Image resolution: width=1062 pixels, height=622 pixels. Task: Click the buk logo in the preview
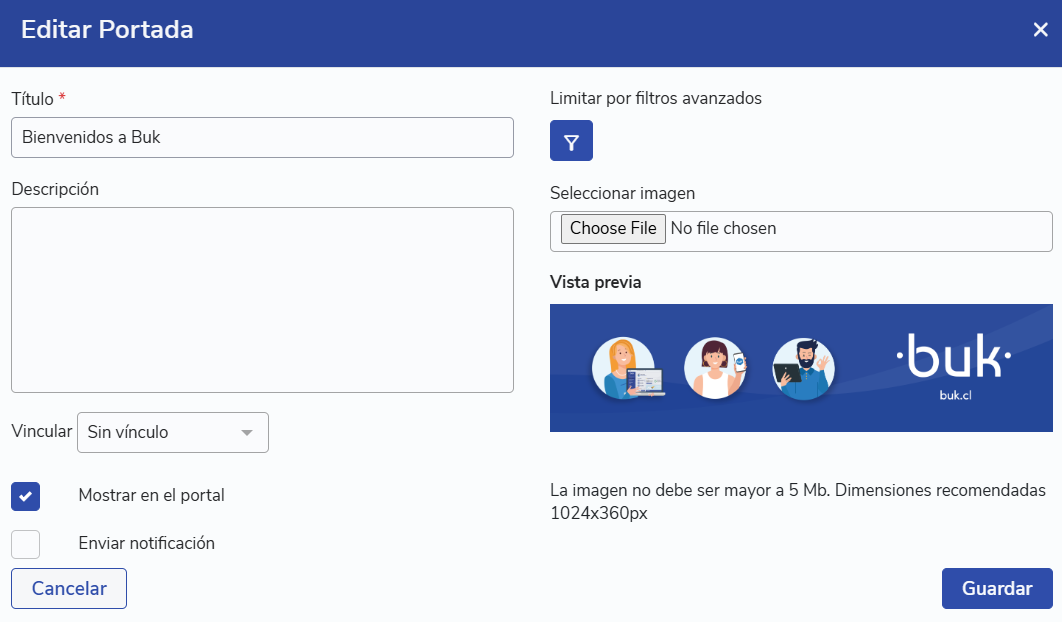coord(953,358)
